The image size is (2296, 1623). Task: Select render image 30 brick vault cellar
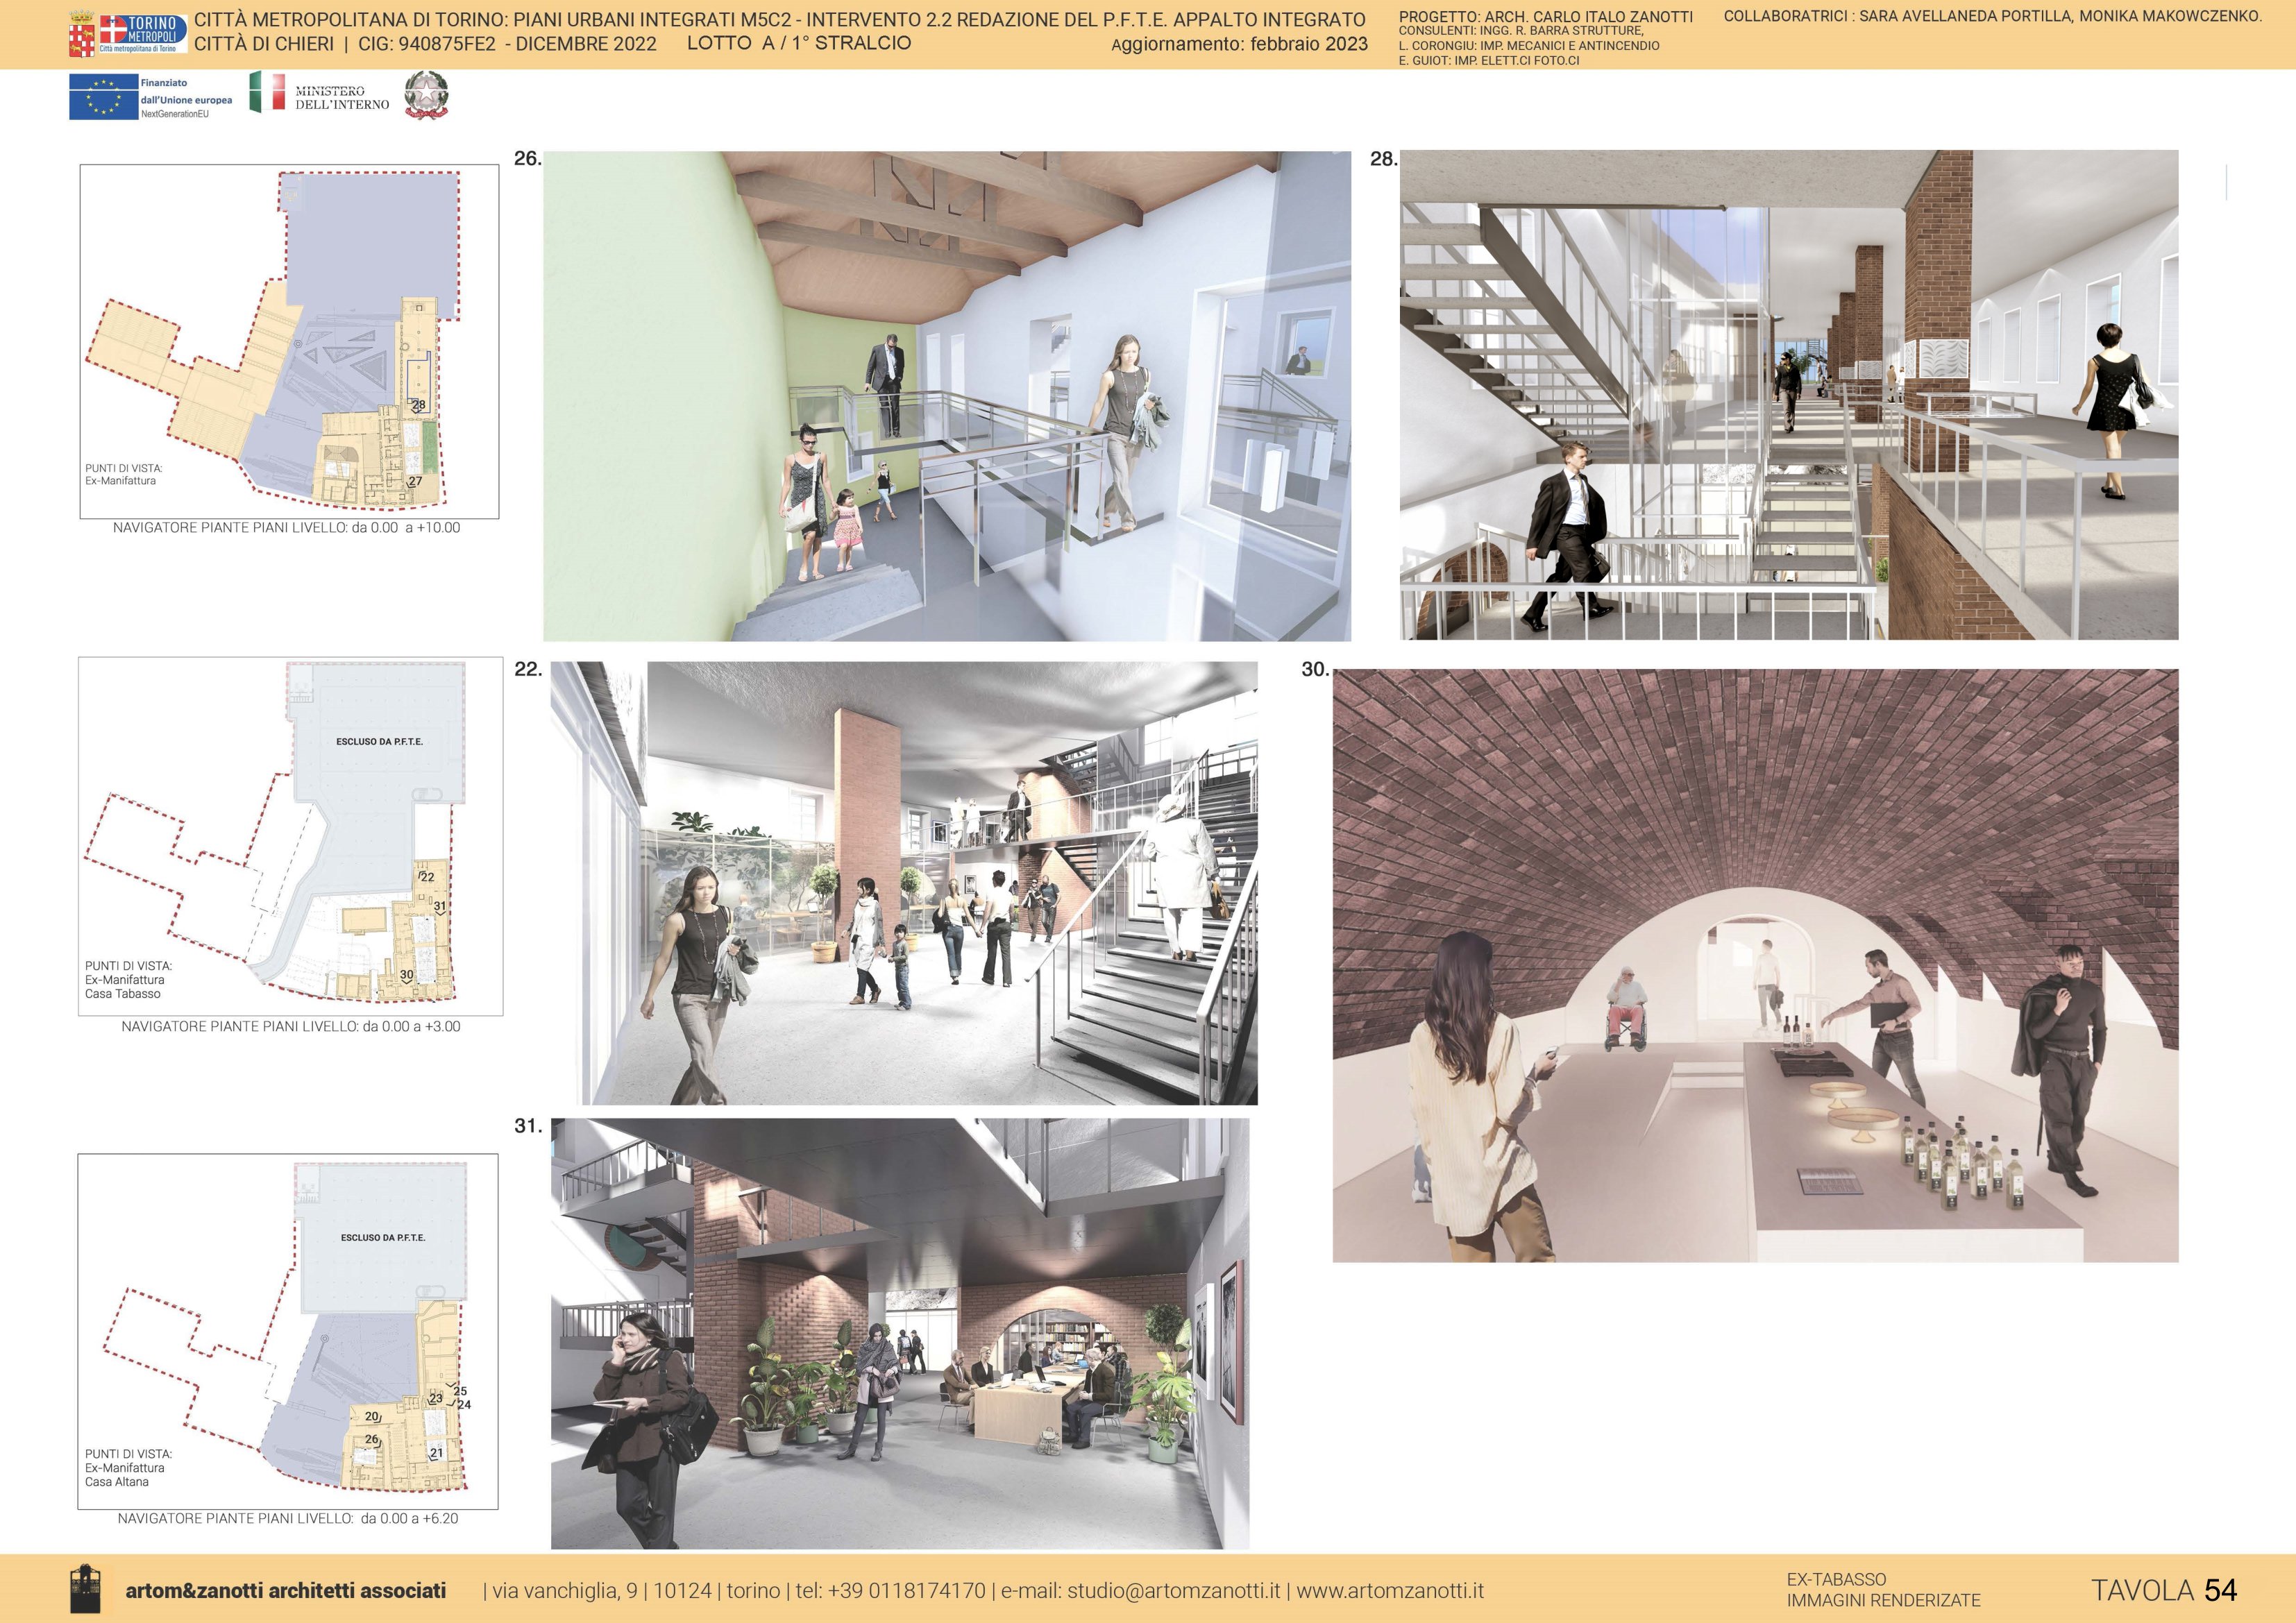(x=1755, y=965)
